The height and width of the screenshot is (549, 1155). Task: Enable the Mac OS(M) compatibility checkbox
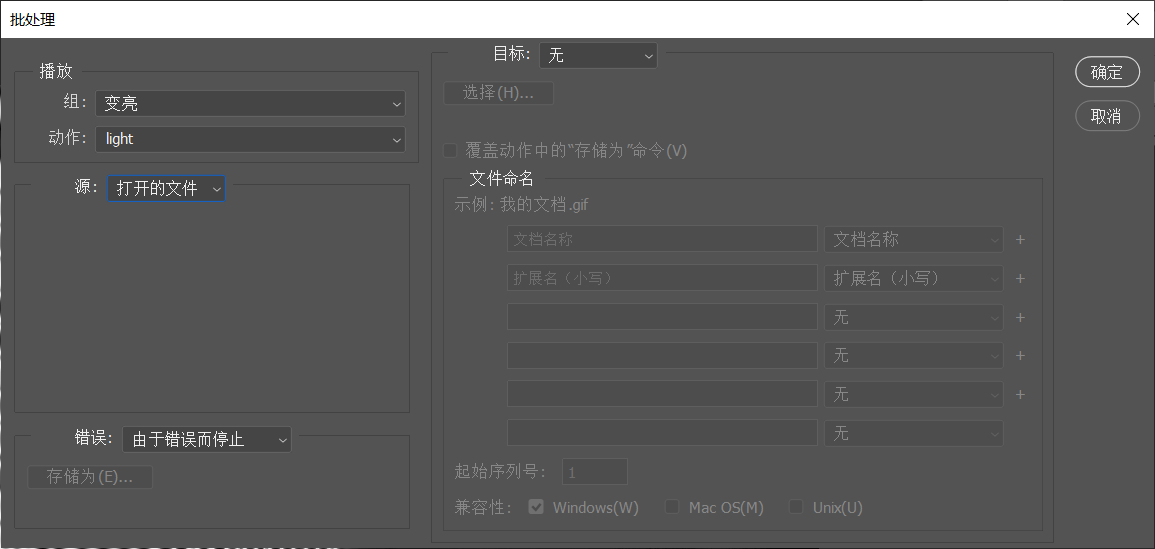(x=673, y=507)
